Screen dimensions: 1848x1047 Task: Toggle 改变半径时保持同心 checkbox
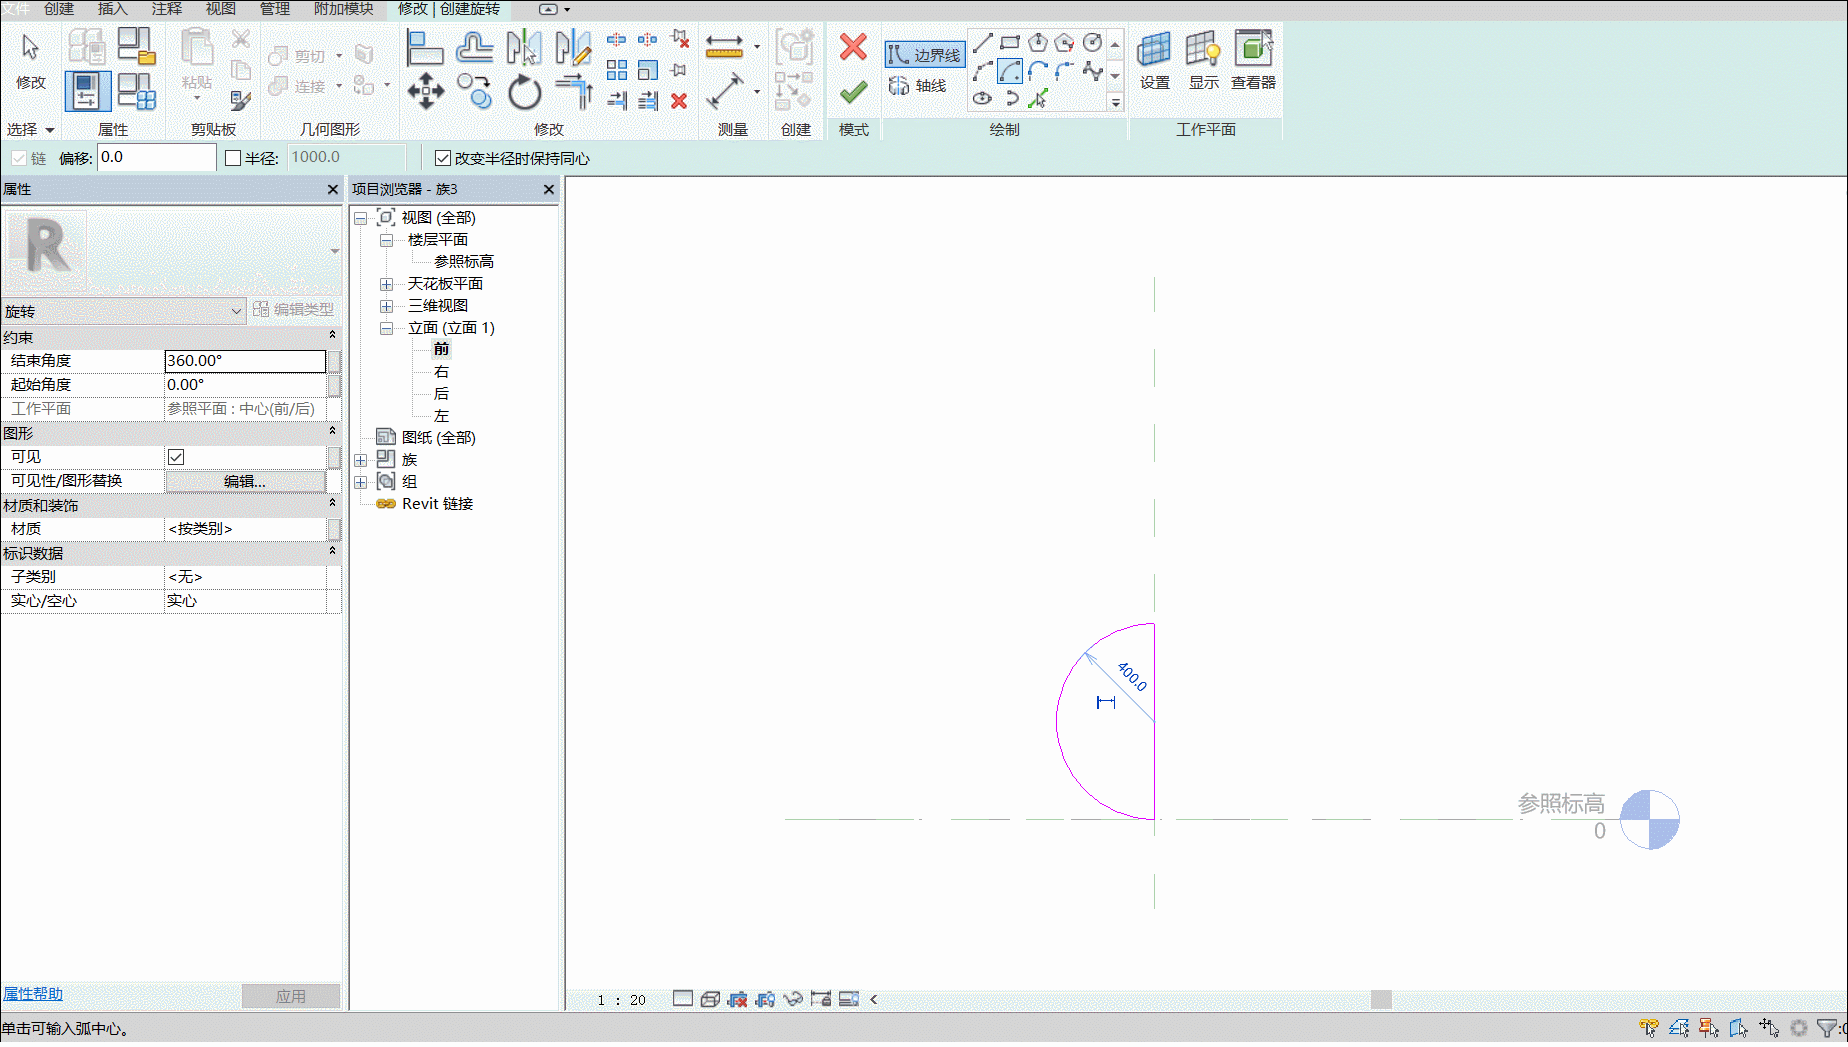443,158
